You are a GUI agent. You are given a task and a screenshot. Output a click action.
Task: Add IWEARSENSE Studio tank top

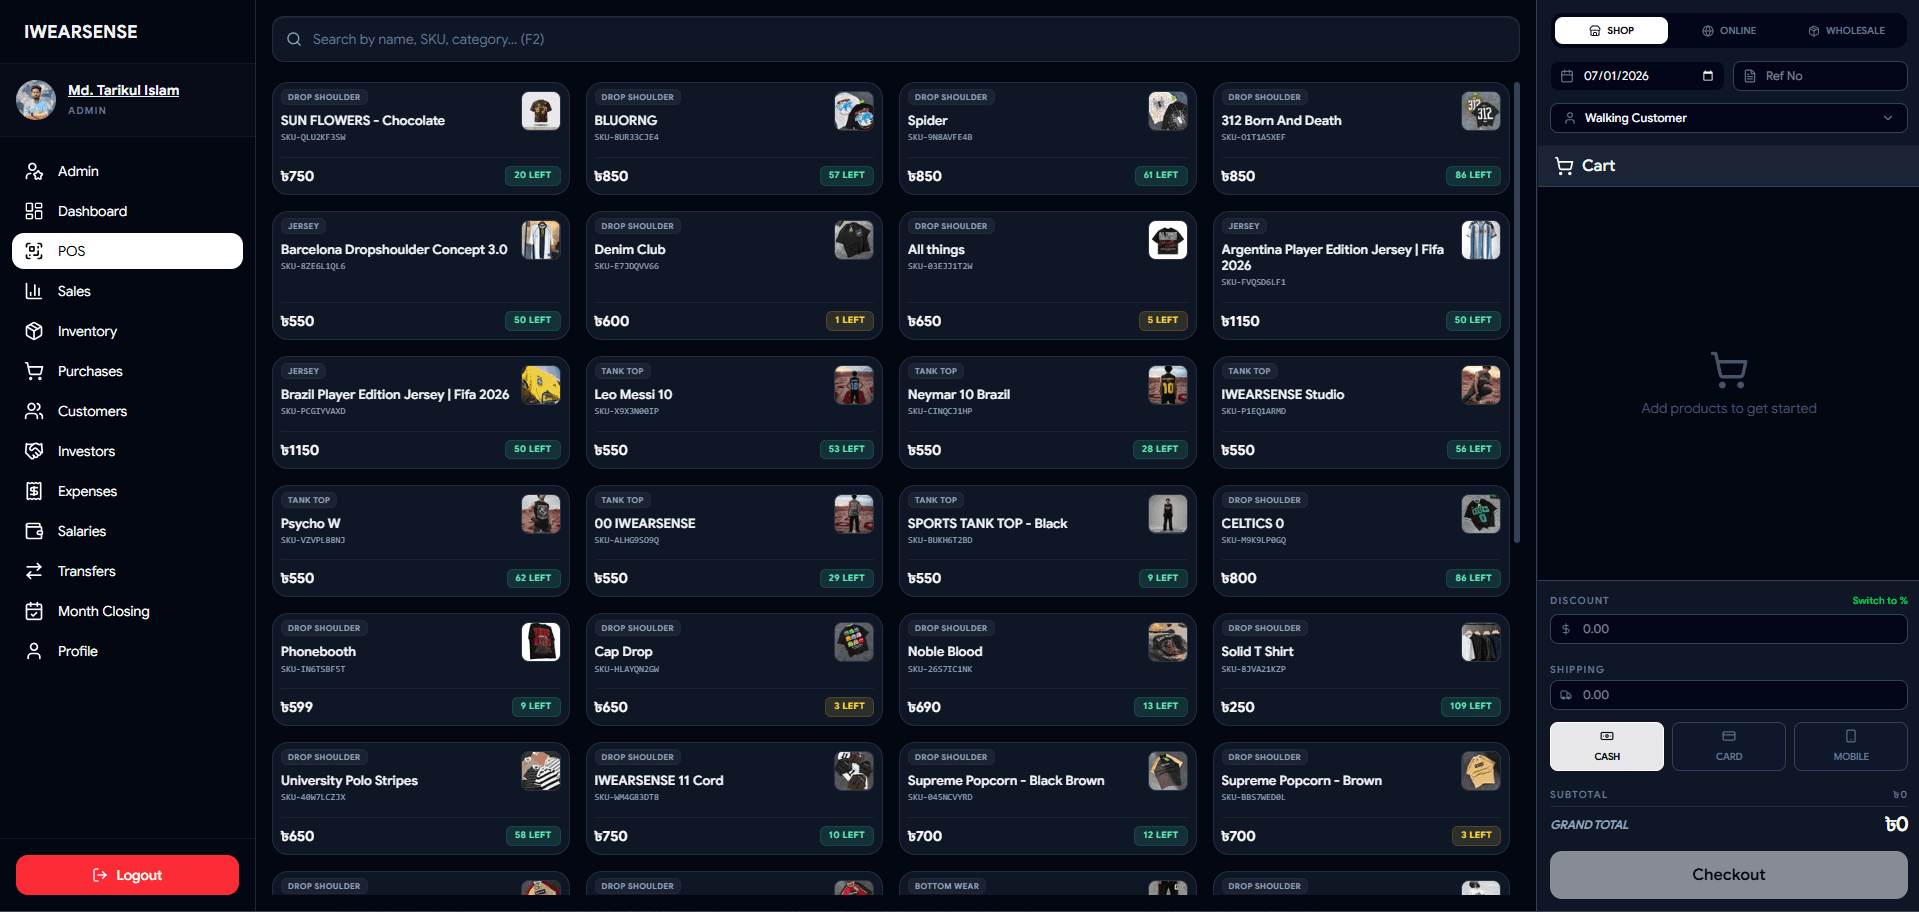[1361, 412]
